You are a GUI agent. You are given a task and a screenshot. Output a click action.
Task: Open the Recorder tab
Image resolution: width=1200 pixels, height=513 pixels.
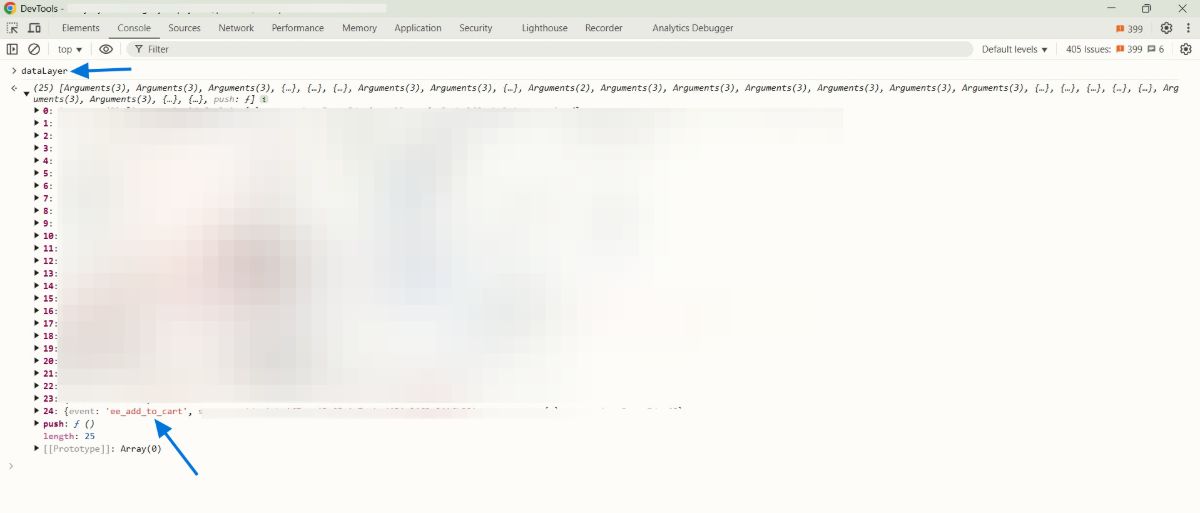click(x=603, y=28)
